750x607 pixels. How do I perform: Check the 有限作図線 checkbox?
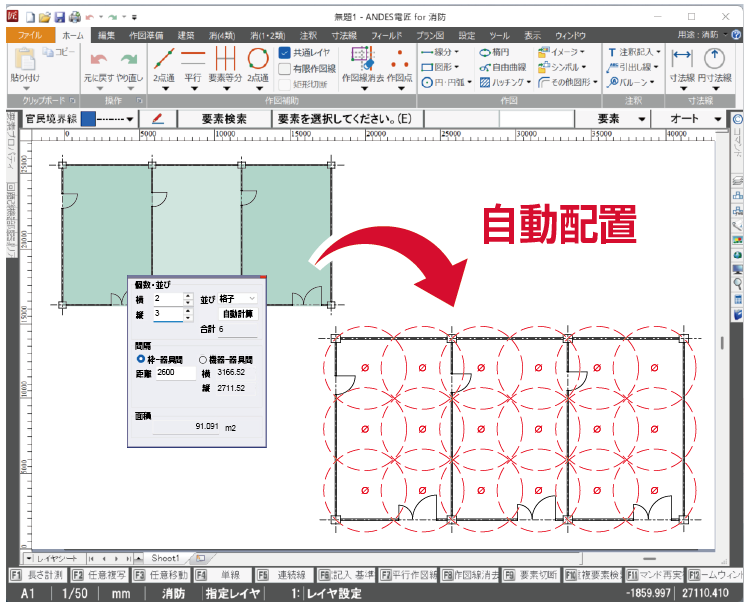click(x=285, y=69)
